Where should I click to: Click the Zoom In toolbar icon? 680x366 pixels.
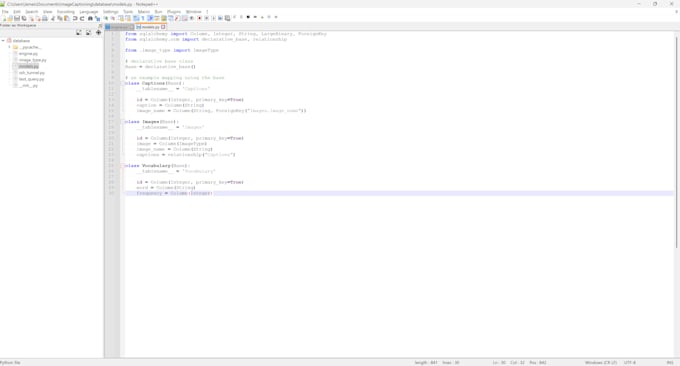[106, 18]
